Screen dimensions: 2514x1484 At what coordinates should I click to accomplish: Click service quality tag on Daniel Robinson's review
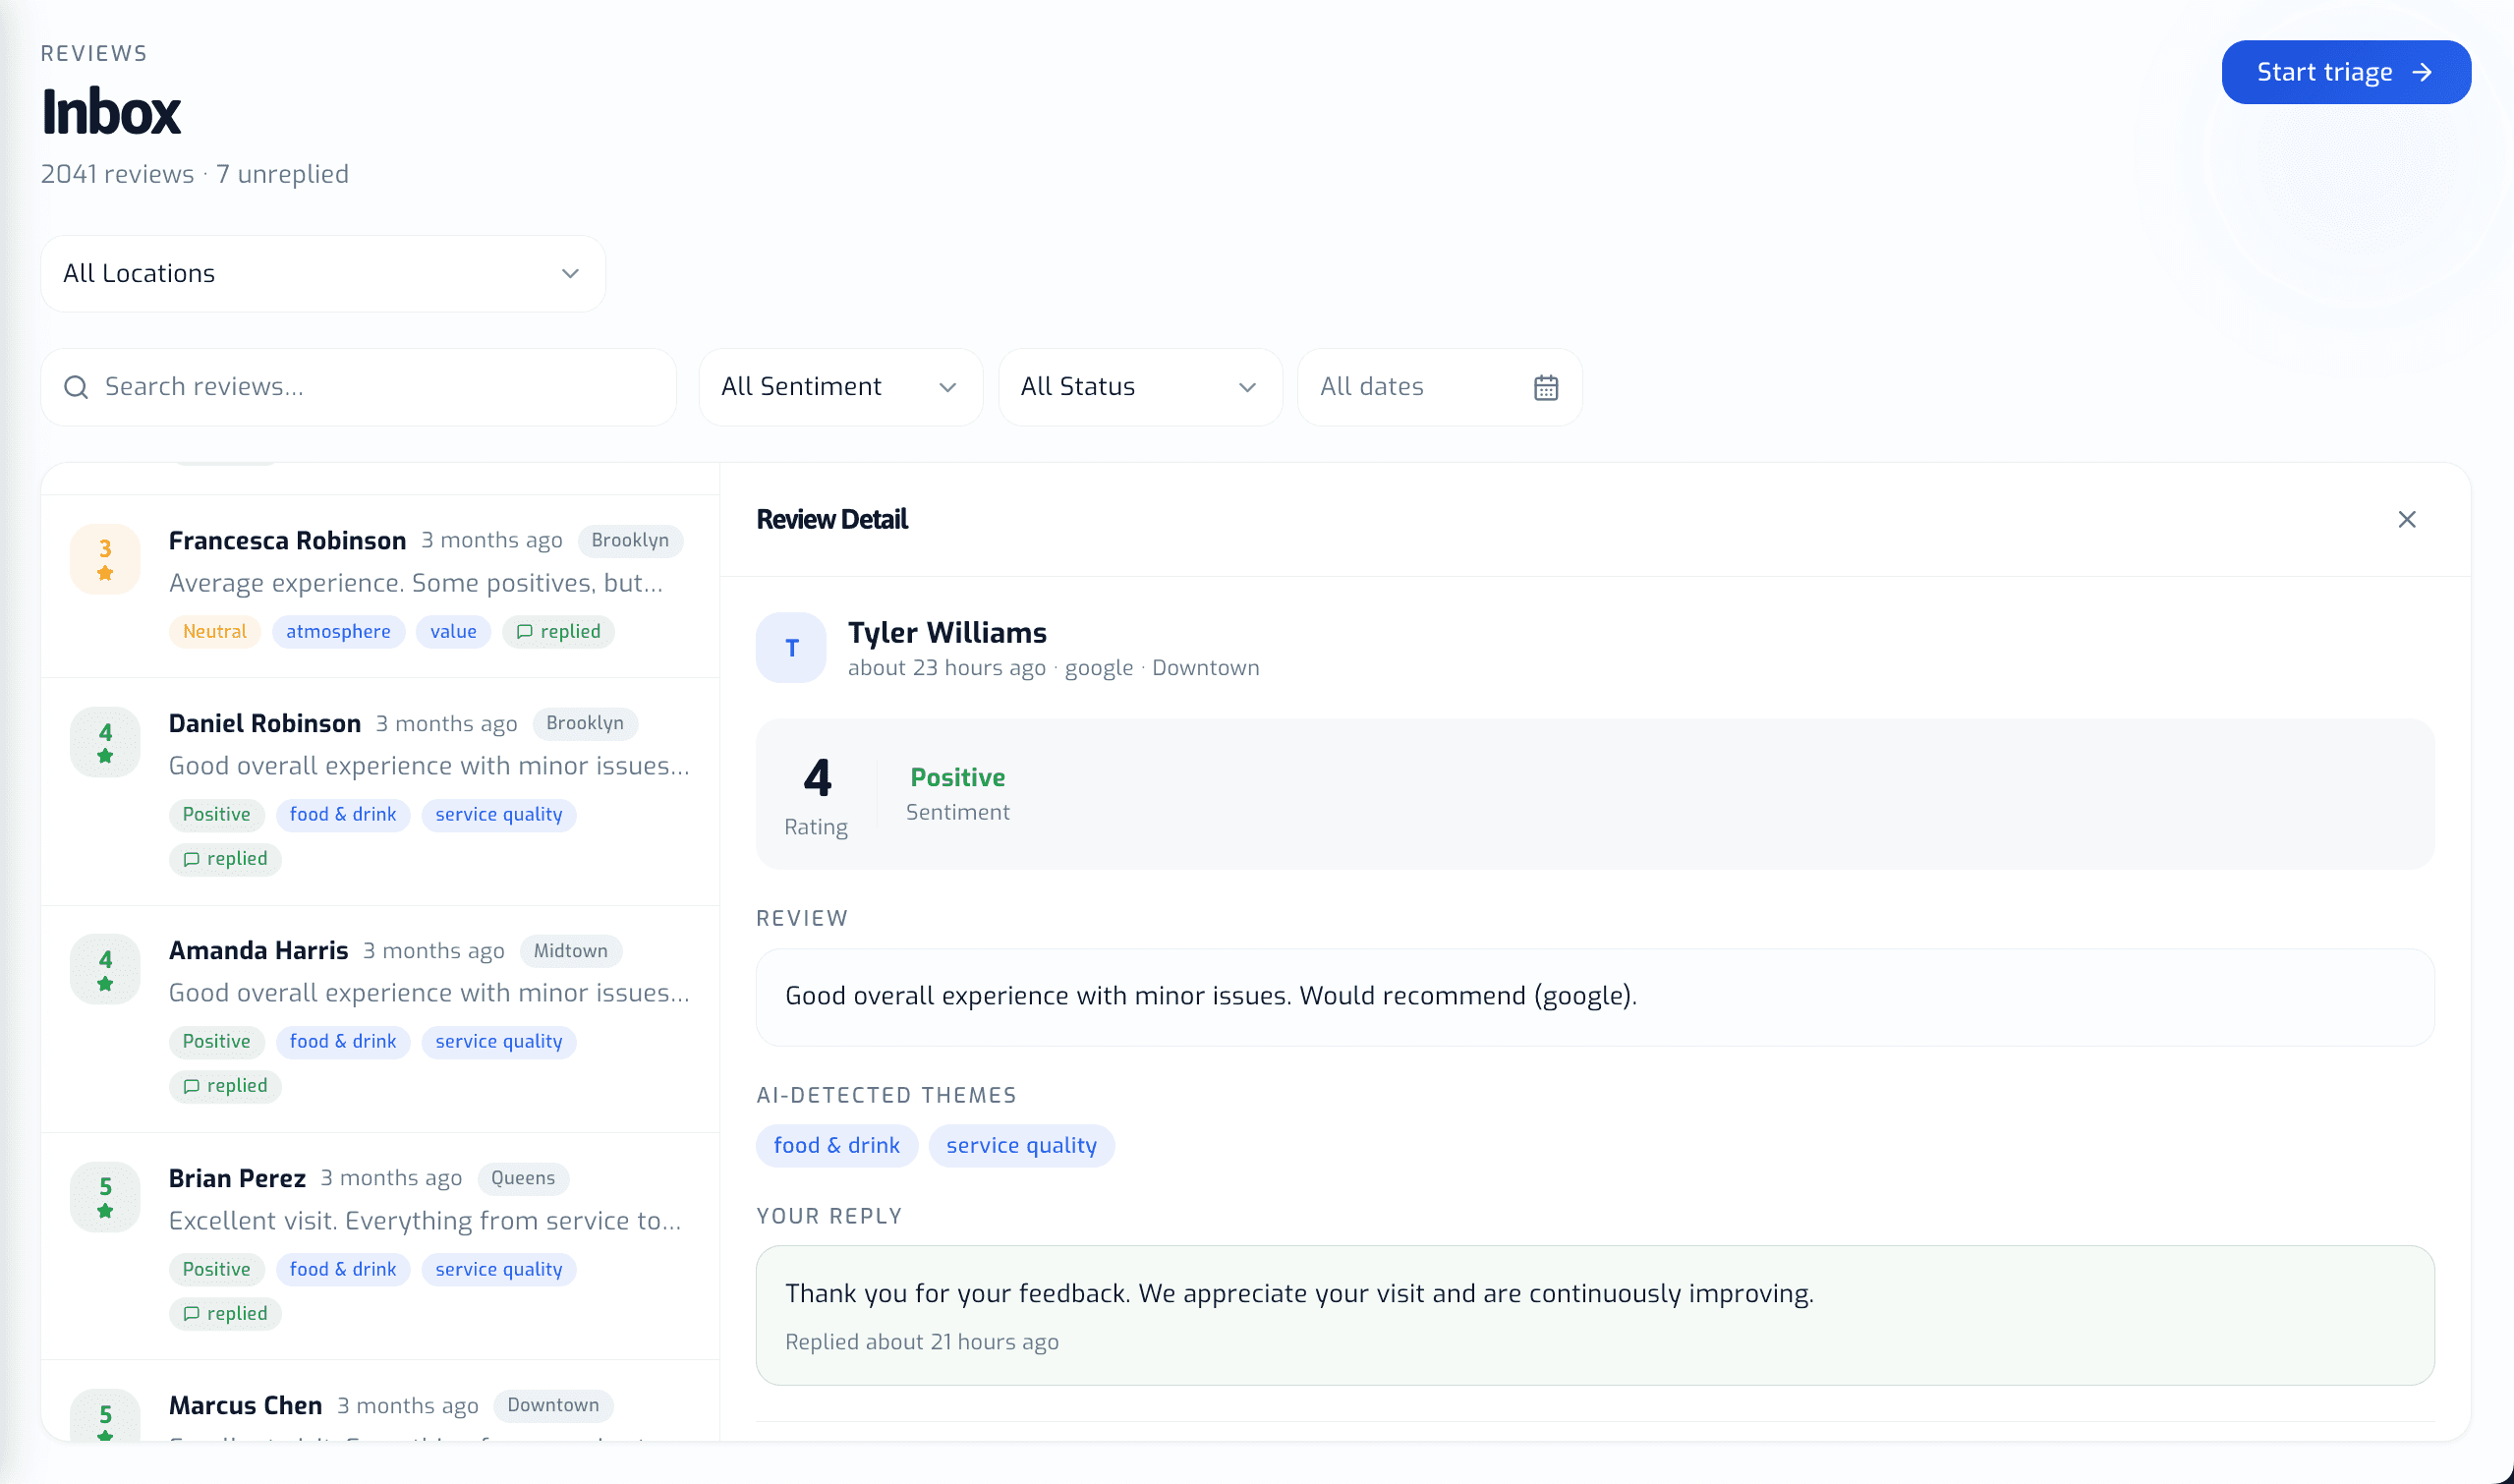(499, 815)
